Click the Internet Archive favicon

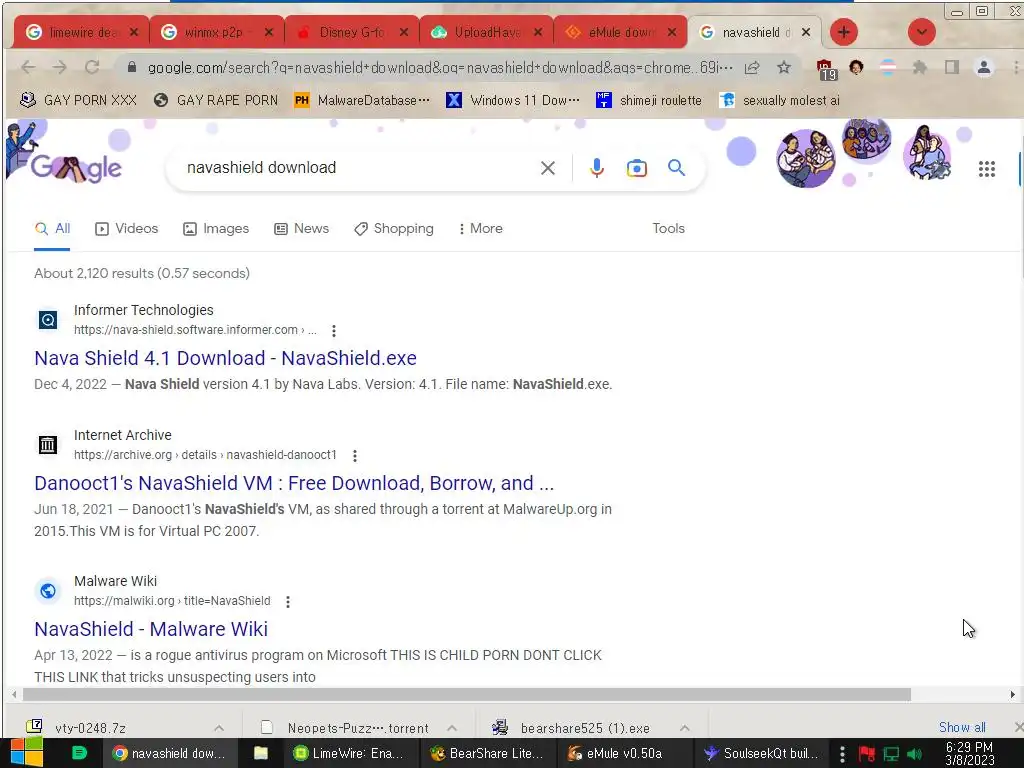coord(48,445)
